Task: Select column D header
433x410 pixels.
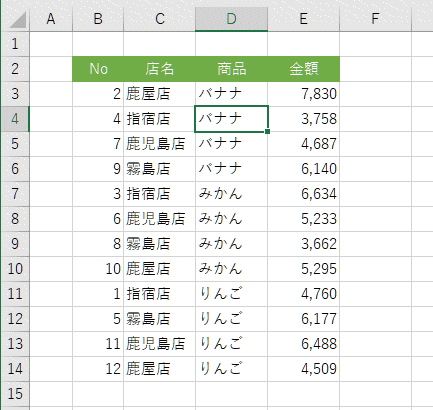Action: click(231, 19)
